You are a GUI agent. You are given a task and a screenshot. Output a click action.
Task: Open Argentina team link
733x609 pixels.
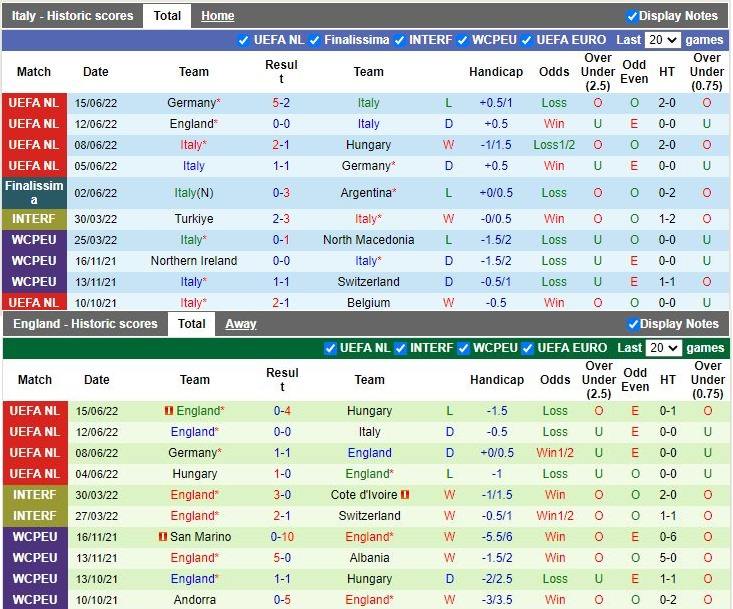[x=365, y=193]
